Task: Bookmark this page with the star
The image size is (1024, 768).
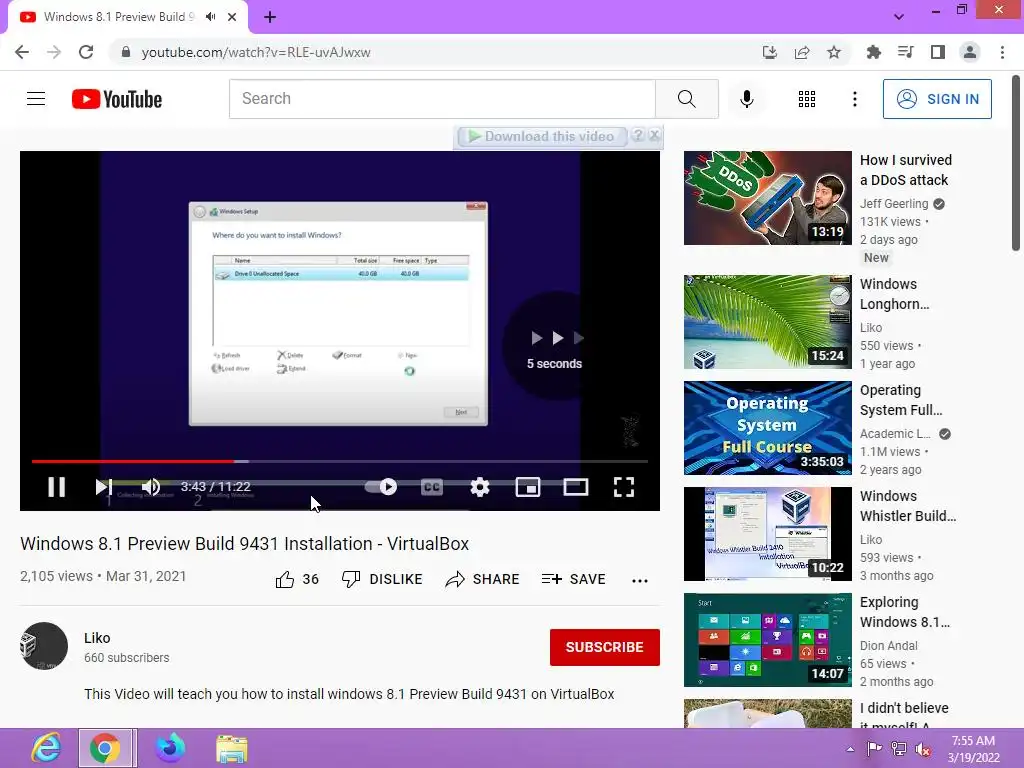Action: pyautogui.click(x=834, y=52)
